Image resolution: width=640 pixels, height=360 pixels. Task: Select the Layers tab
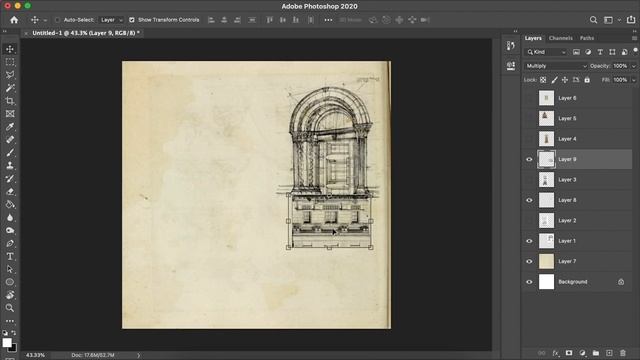[x=533, y=38]
